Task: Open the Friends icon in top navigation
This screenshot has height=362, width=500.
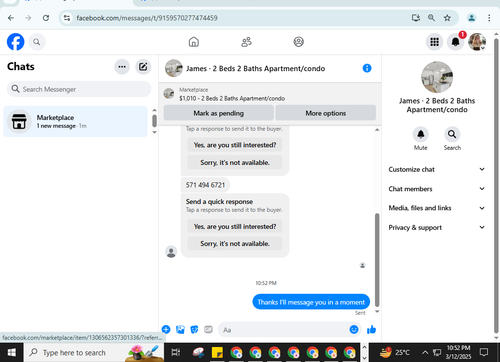Action: tap(246, 42)
